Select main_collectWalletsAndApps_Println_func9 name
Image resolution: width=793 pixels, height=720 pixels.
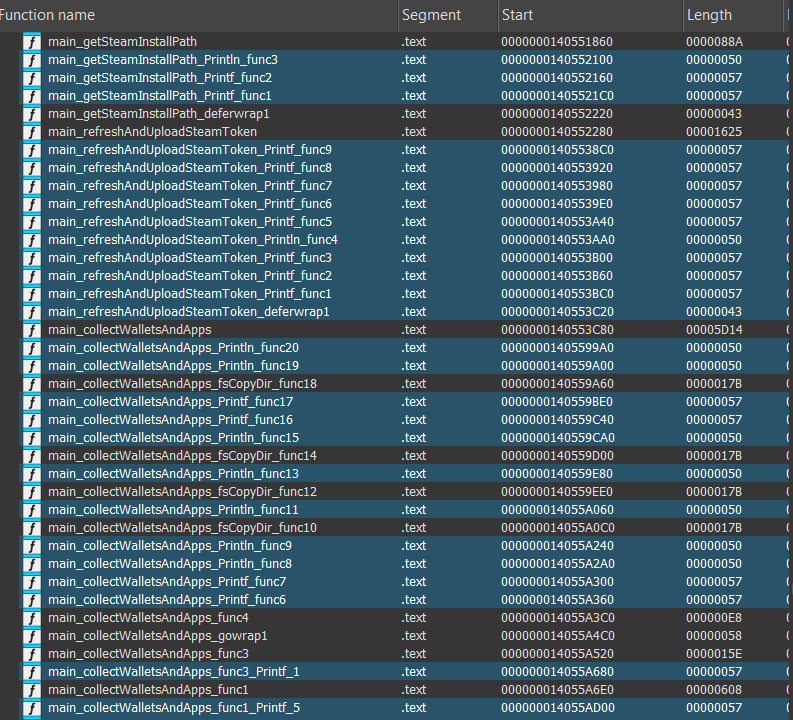click(x=170, y=546)
